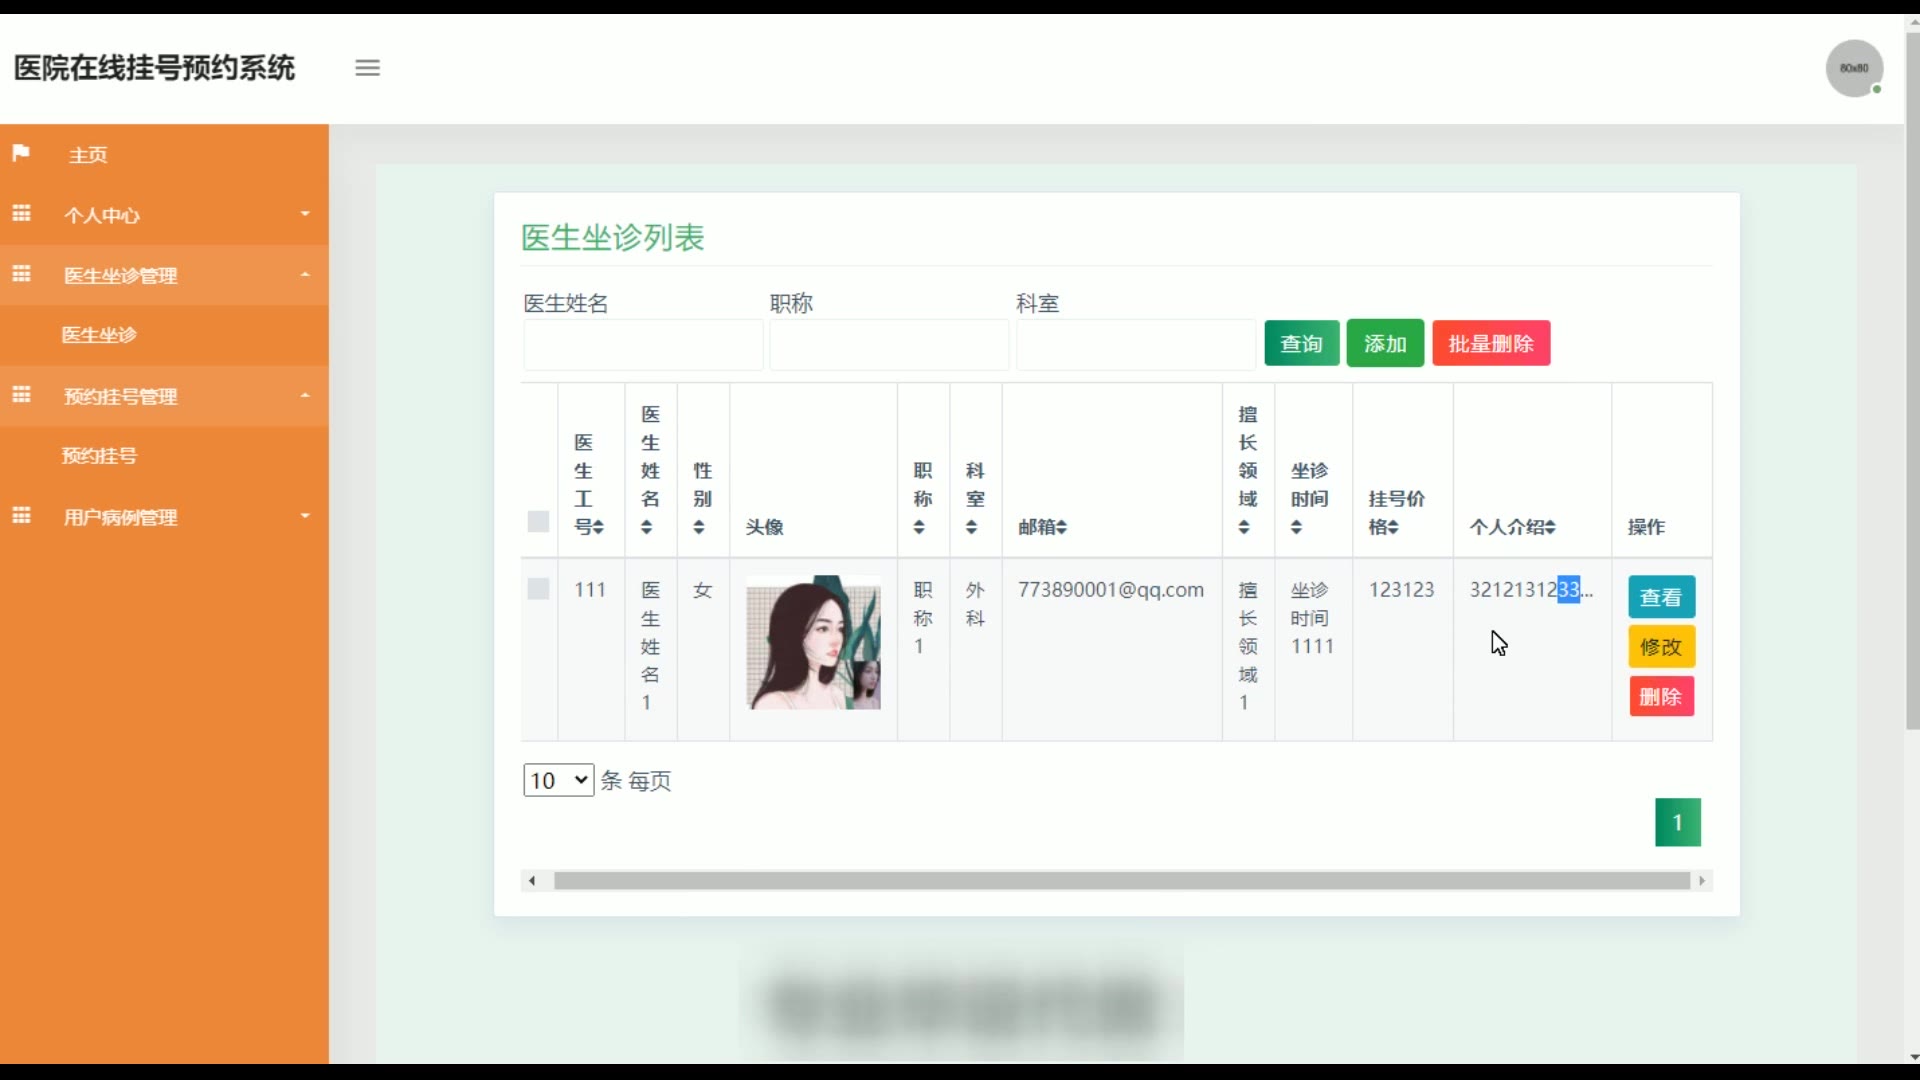Sort by 医生工号 column arrows
This screenshot has width=1920, height=1080.
(x=598, y=527)
